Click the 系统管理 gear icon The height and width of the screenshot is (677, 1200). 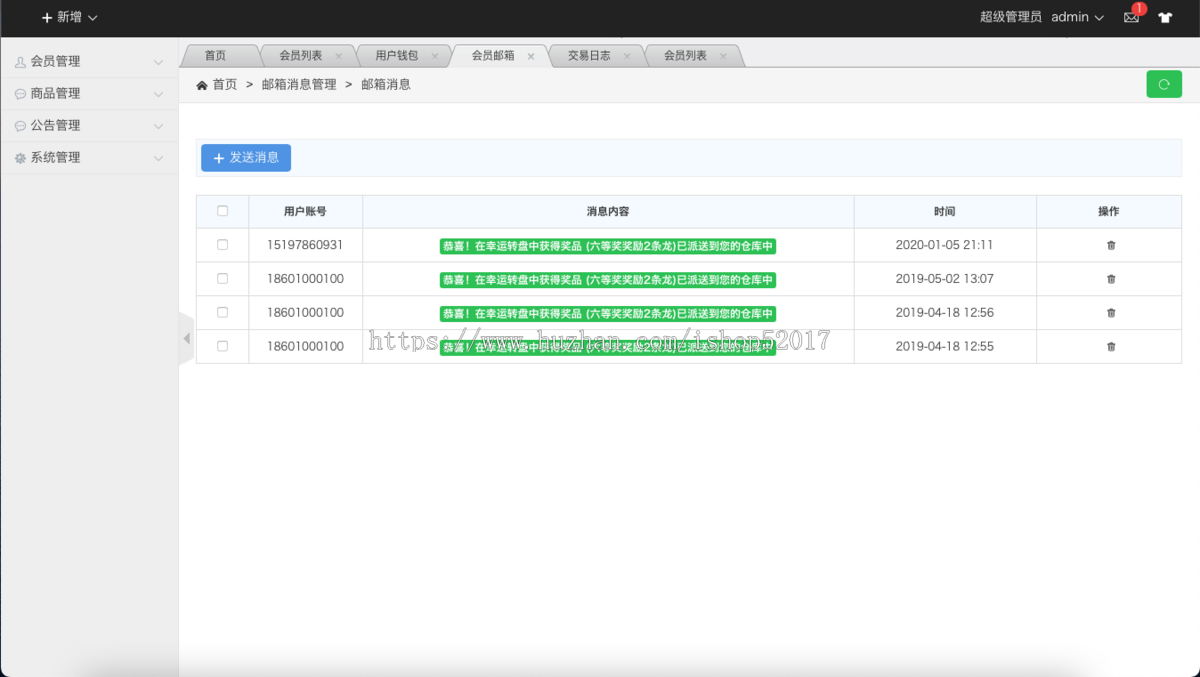(20, 158)
